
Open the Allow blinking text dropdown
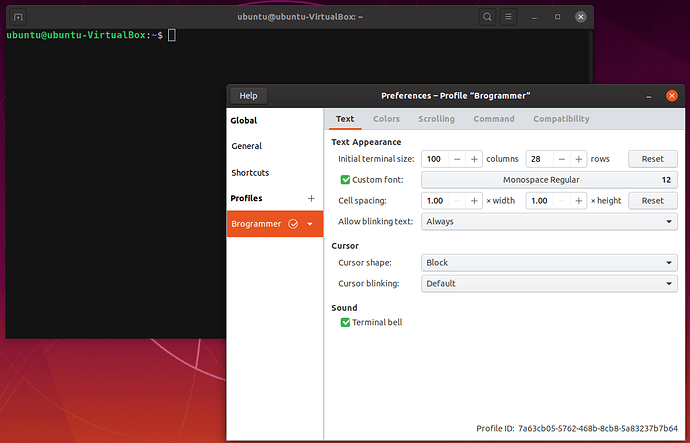pyautogui.click(x=549, y=222)
